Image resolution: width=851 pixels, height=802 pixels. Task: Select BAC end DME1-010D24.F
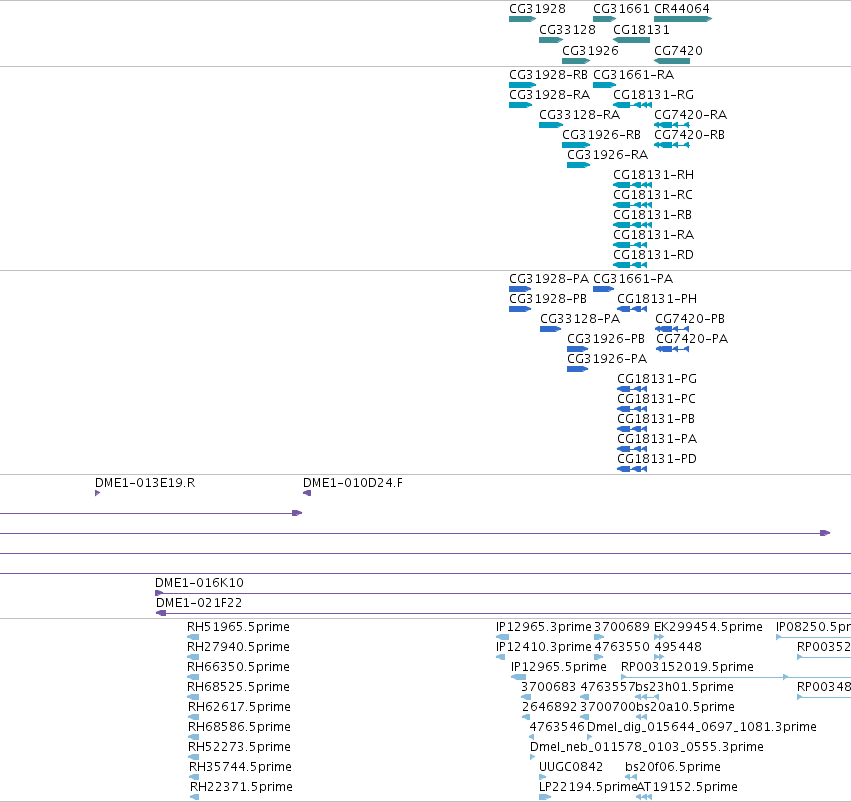[x=307, y=493]
